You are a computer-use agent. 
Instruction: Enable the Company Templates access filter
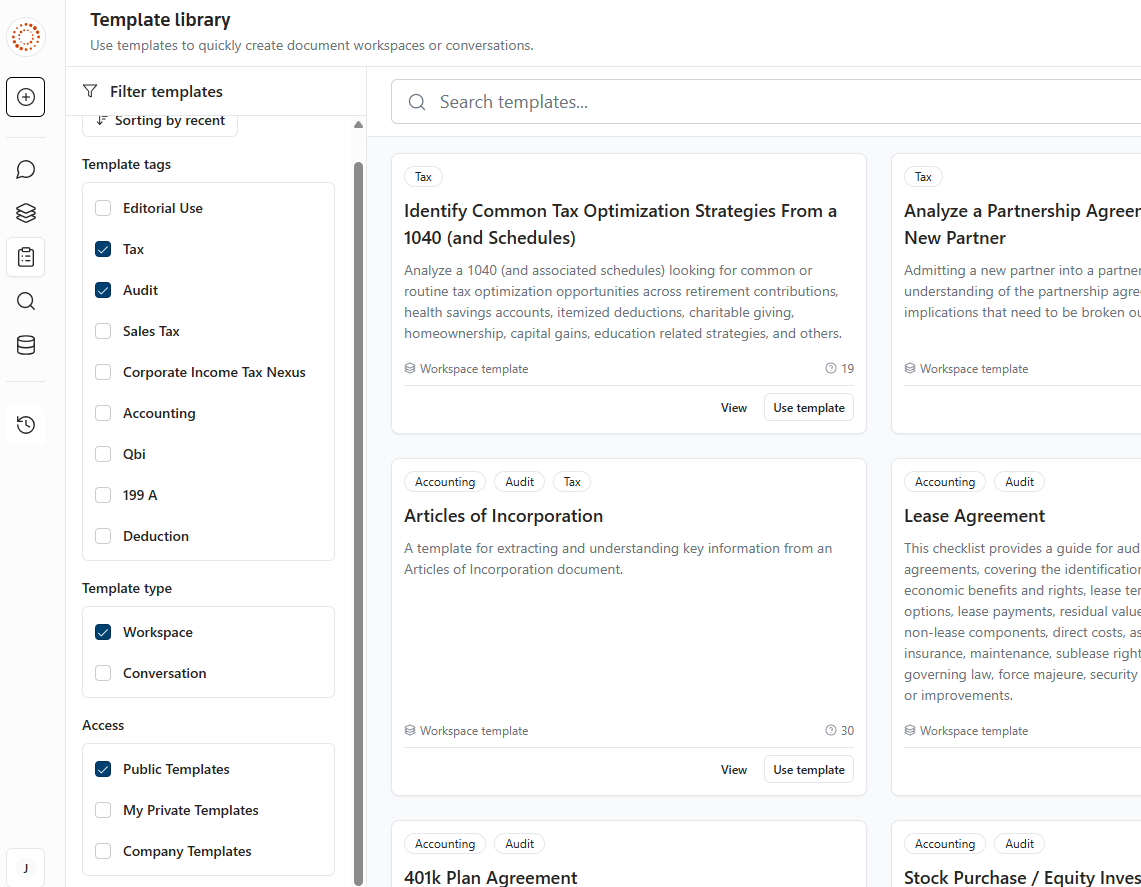pos(103,852)
